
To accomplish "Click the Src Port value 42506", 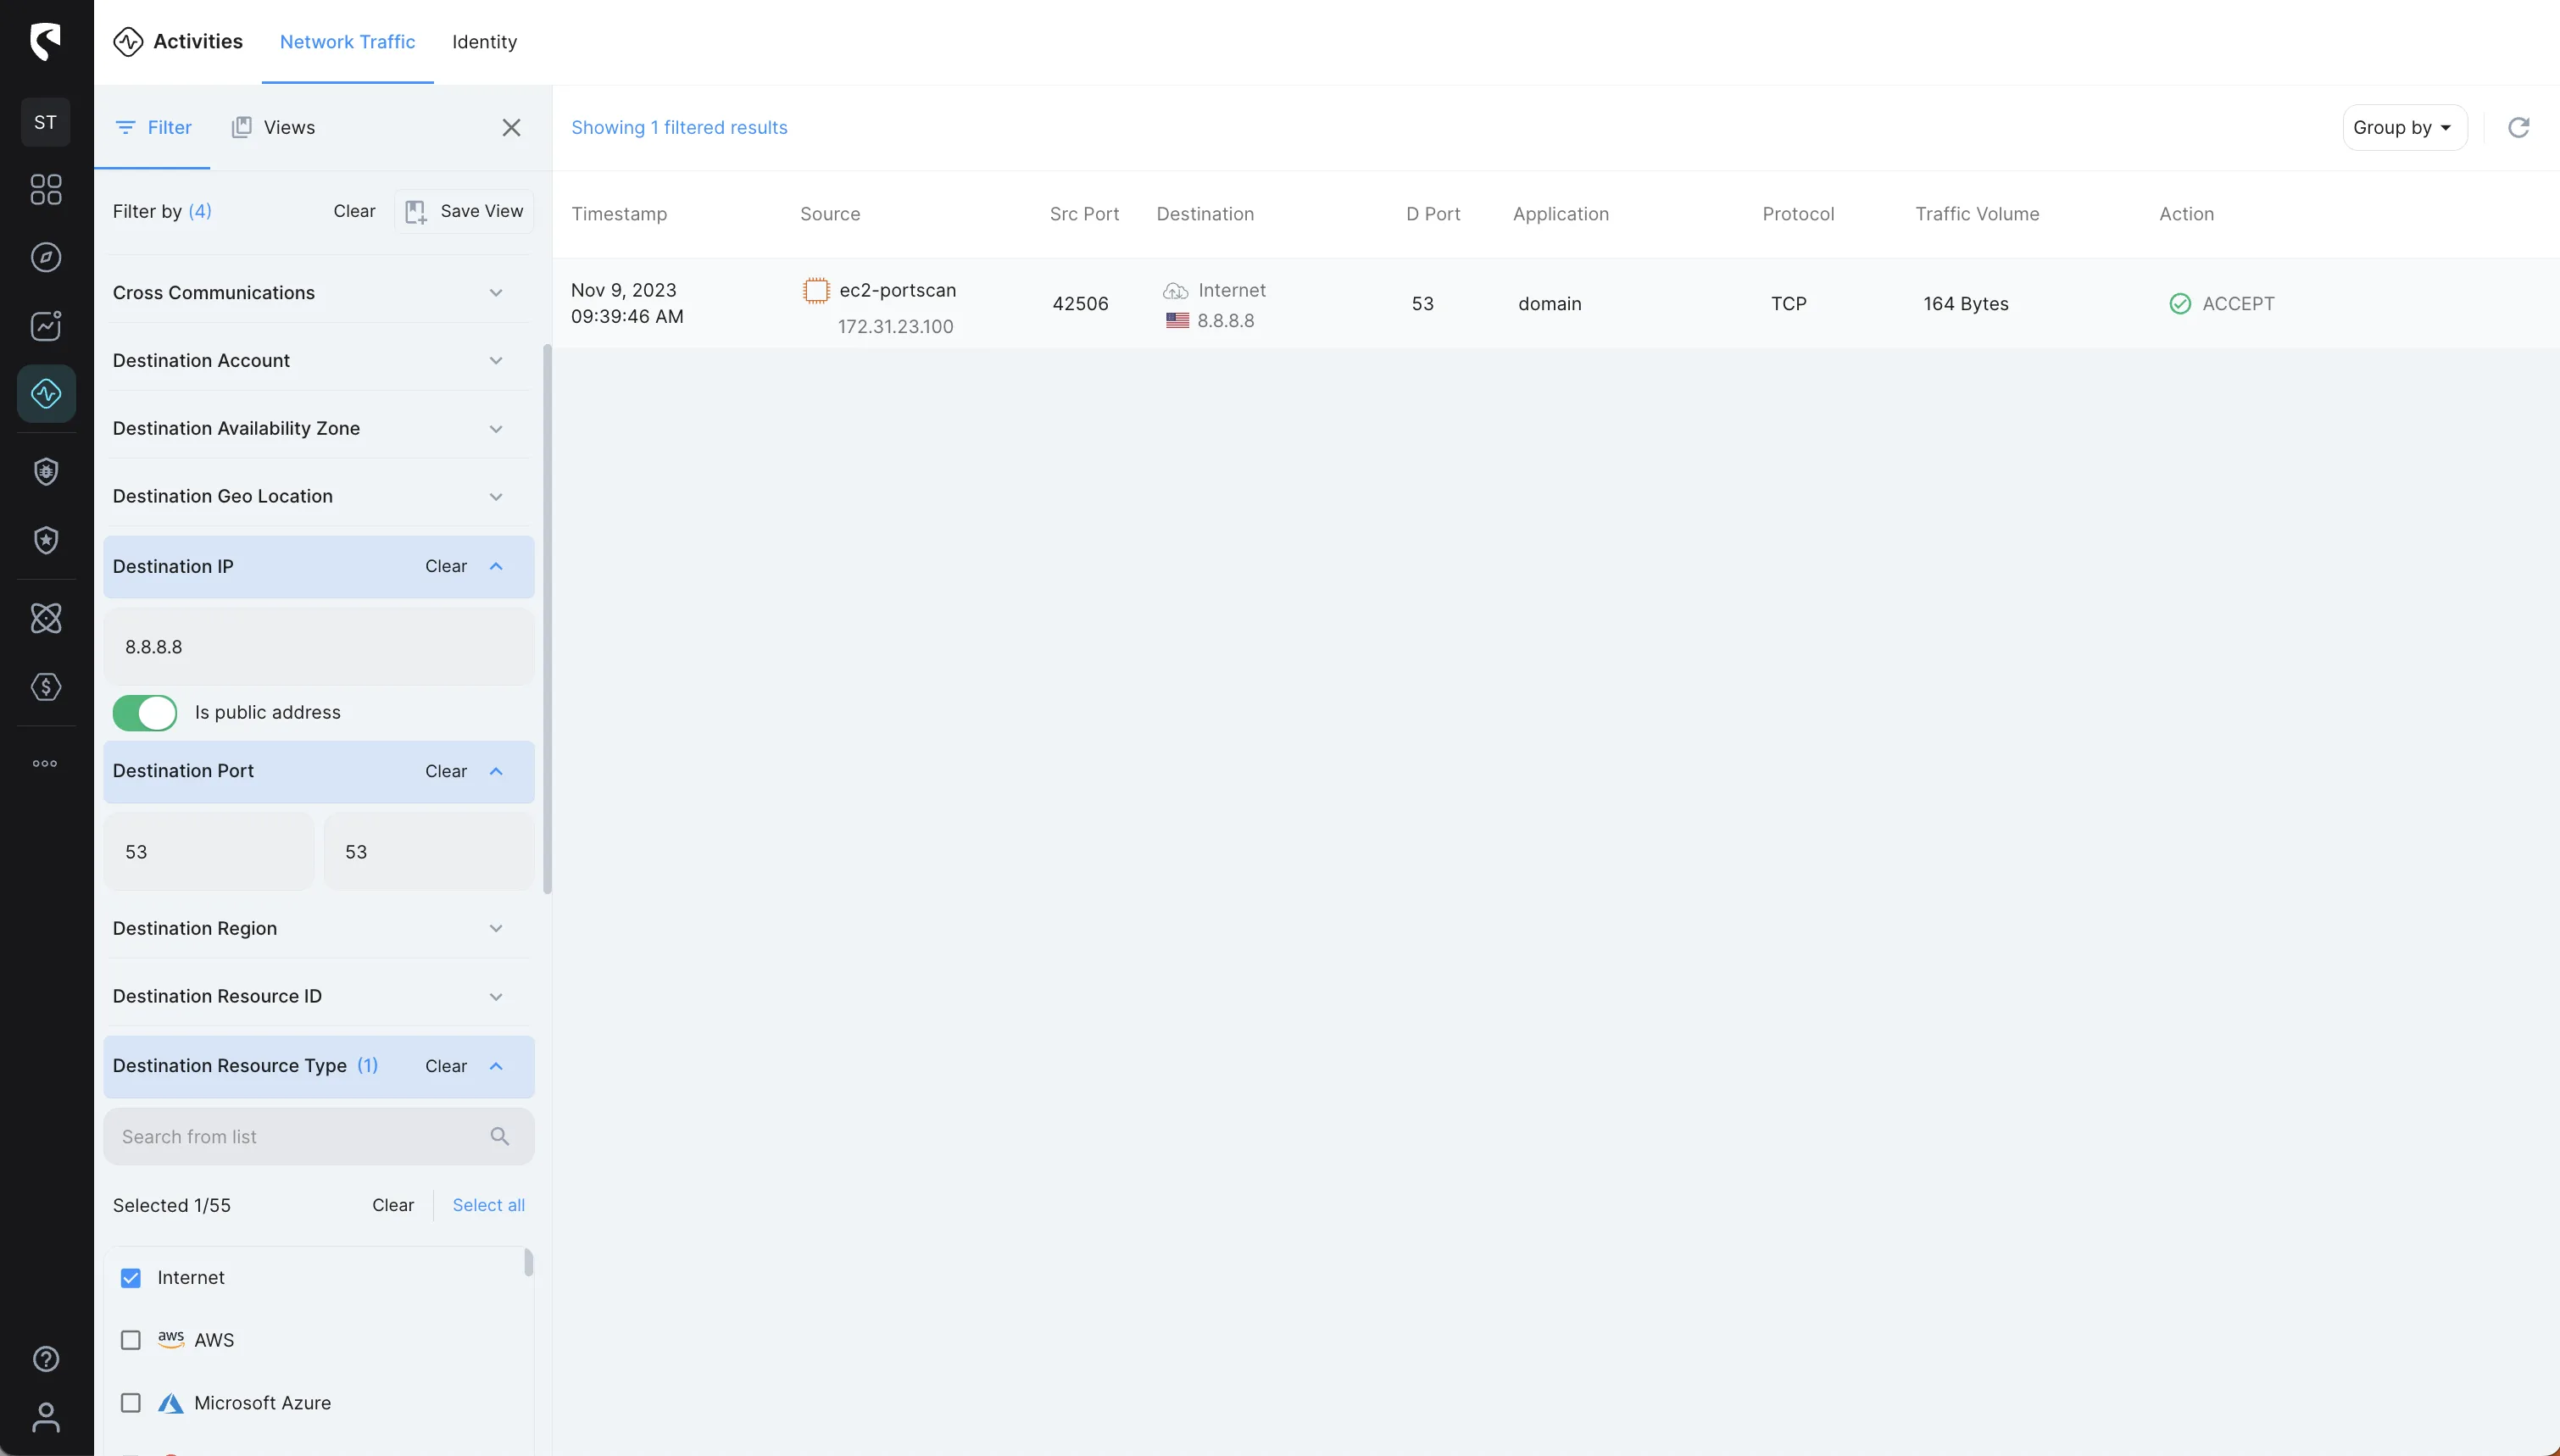I will (1080, 303).
